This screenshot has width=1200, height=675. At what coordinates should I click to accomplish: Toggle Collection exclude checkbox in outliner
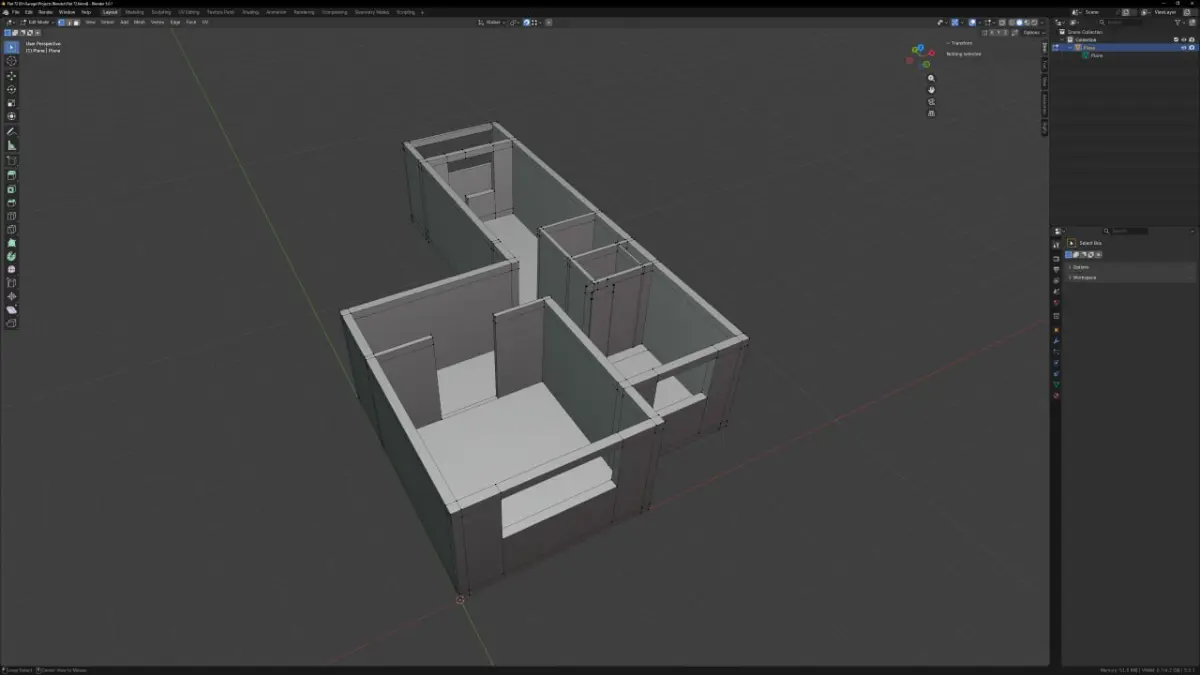[1176, 39]
